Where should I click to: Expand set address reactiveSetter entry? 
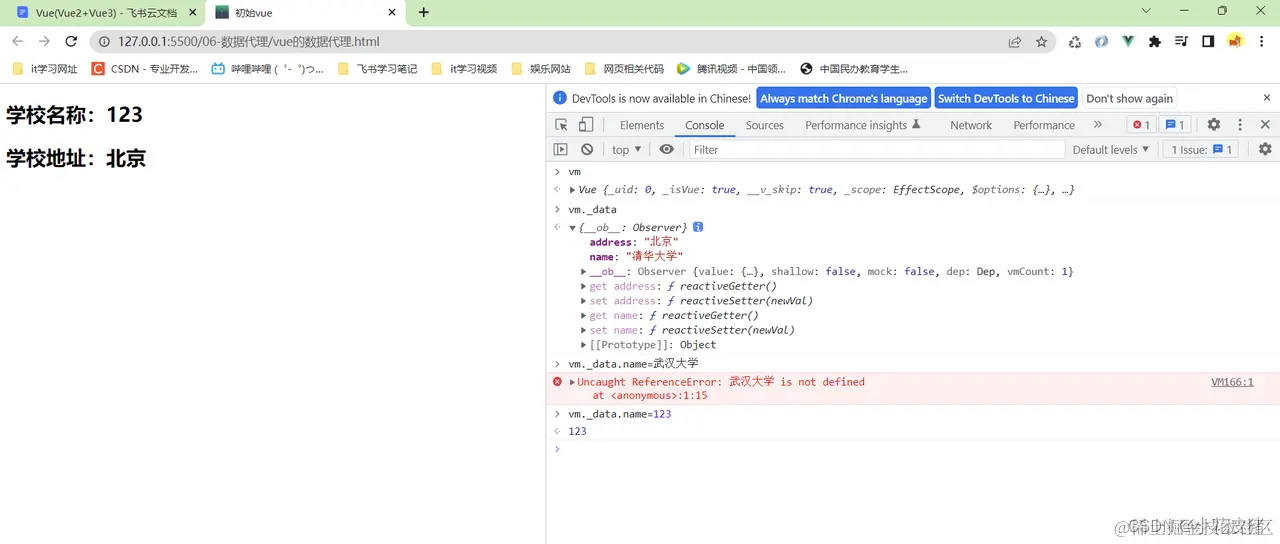(584, 301)
